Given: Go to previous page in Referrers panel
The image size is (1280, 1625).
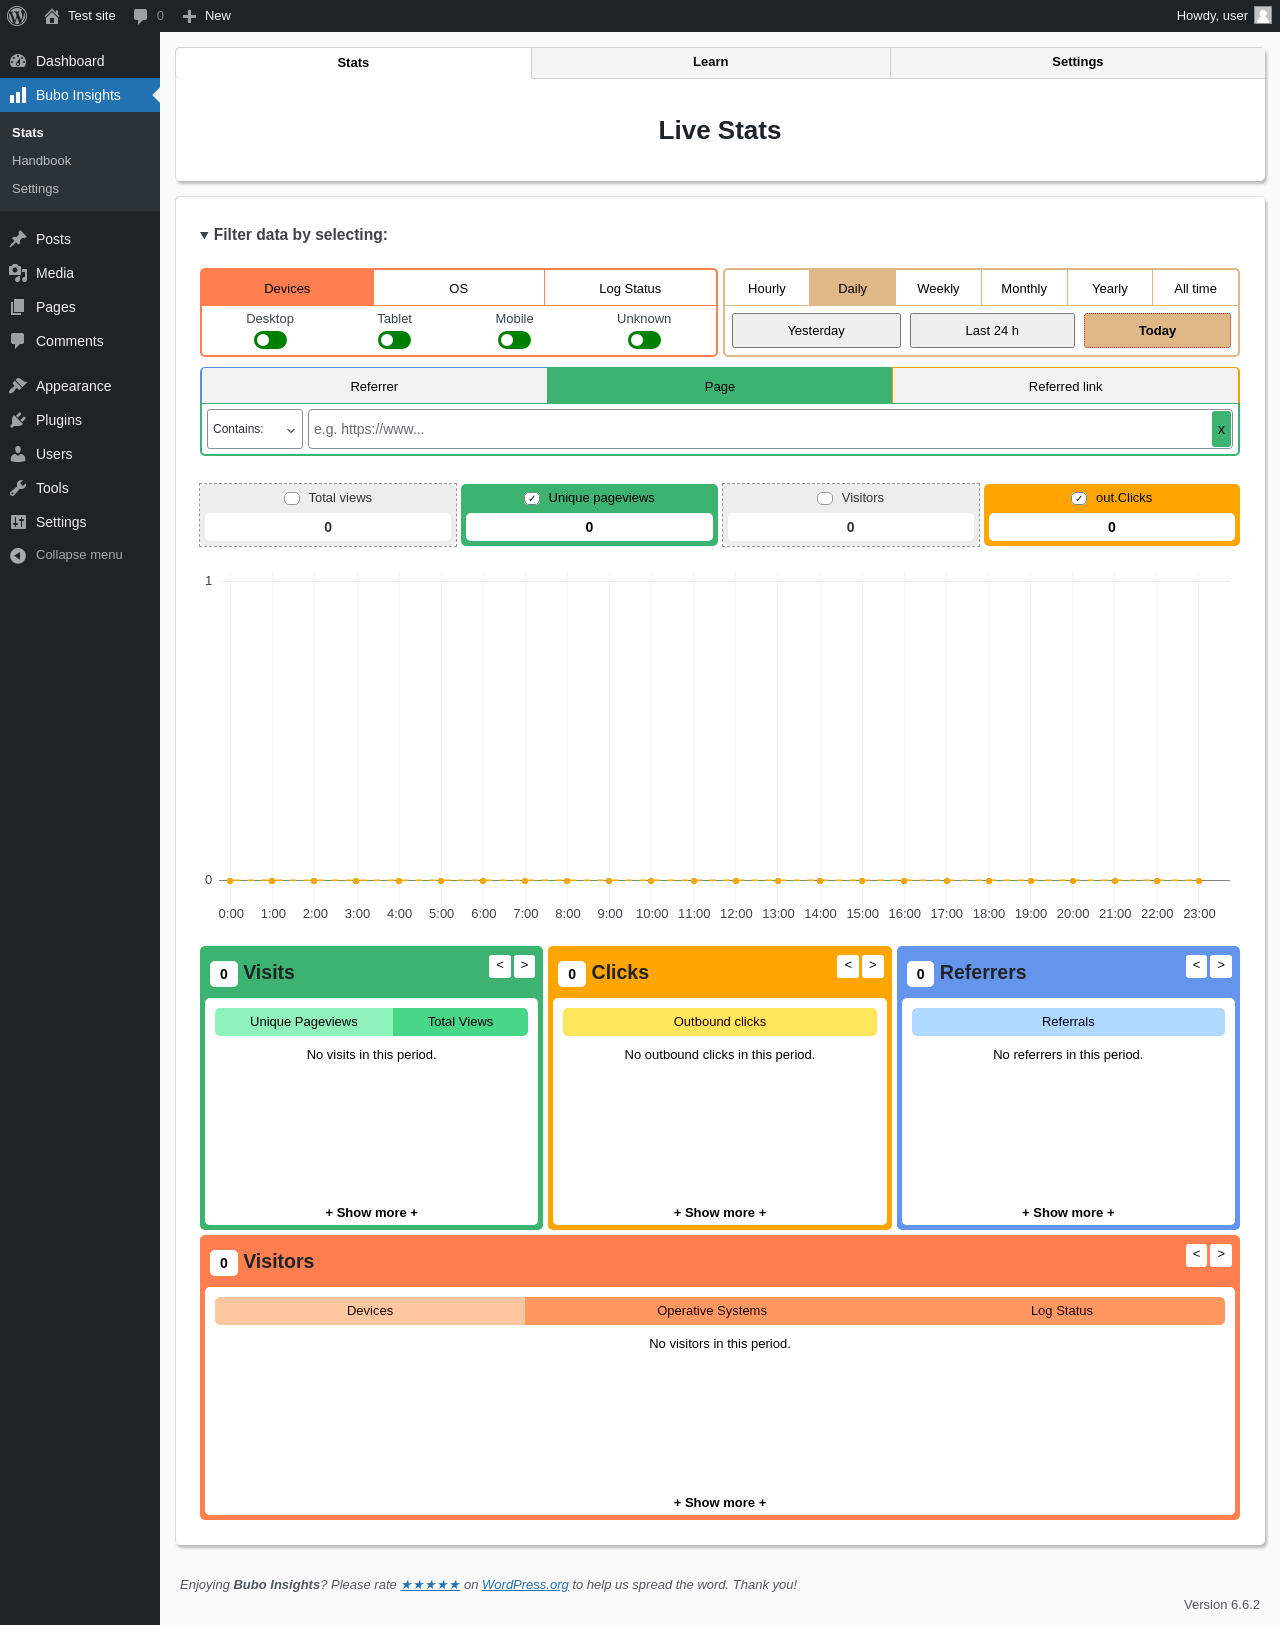Looking at the screenshot, I should click(1196, 966).
